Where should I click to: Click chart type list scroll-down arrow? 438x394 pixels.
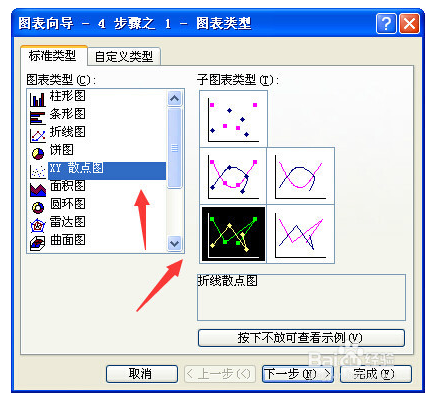click(175, 244)
